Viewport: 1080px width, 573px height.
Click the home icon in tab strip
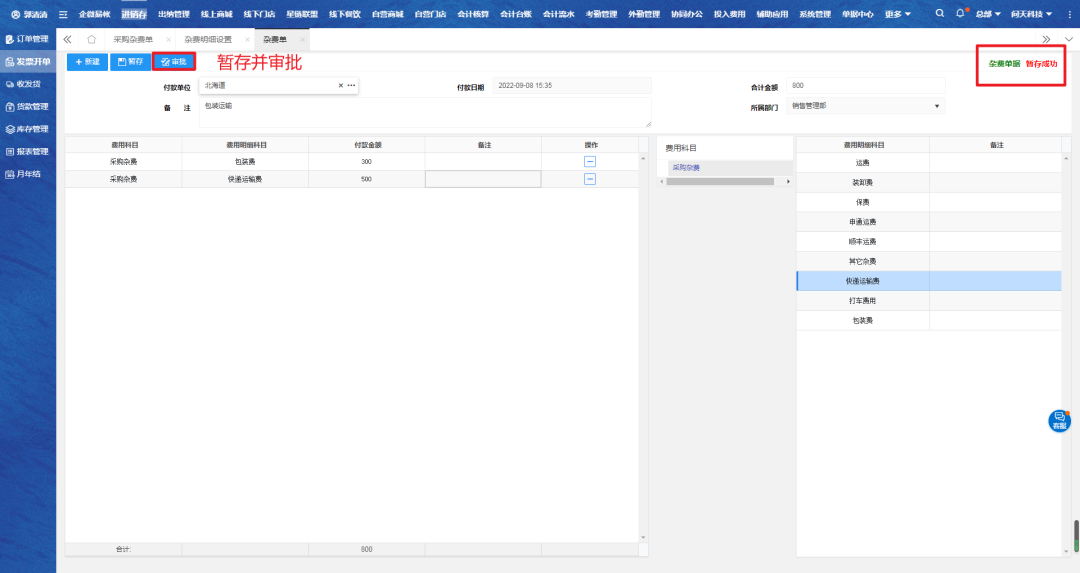click(91, 39)
